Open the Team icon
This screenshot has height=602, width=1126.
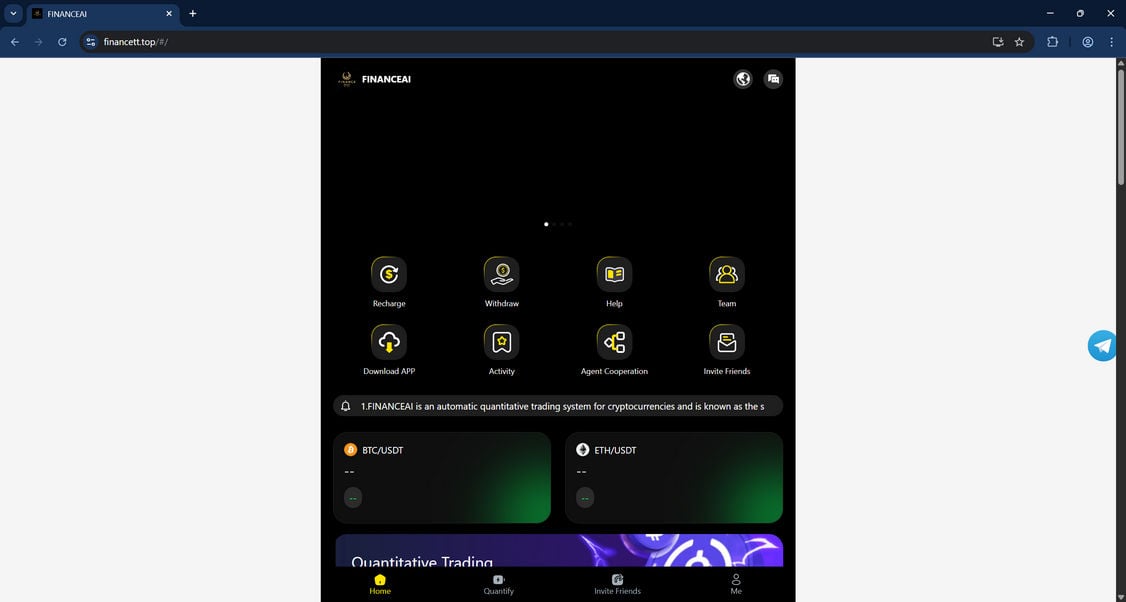coord(727,274)
